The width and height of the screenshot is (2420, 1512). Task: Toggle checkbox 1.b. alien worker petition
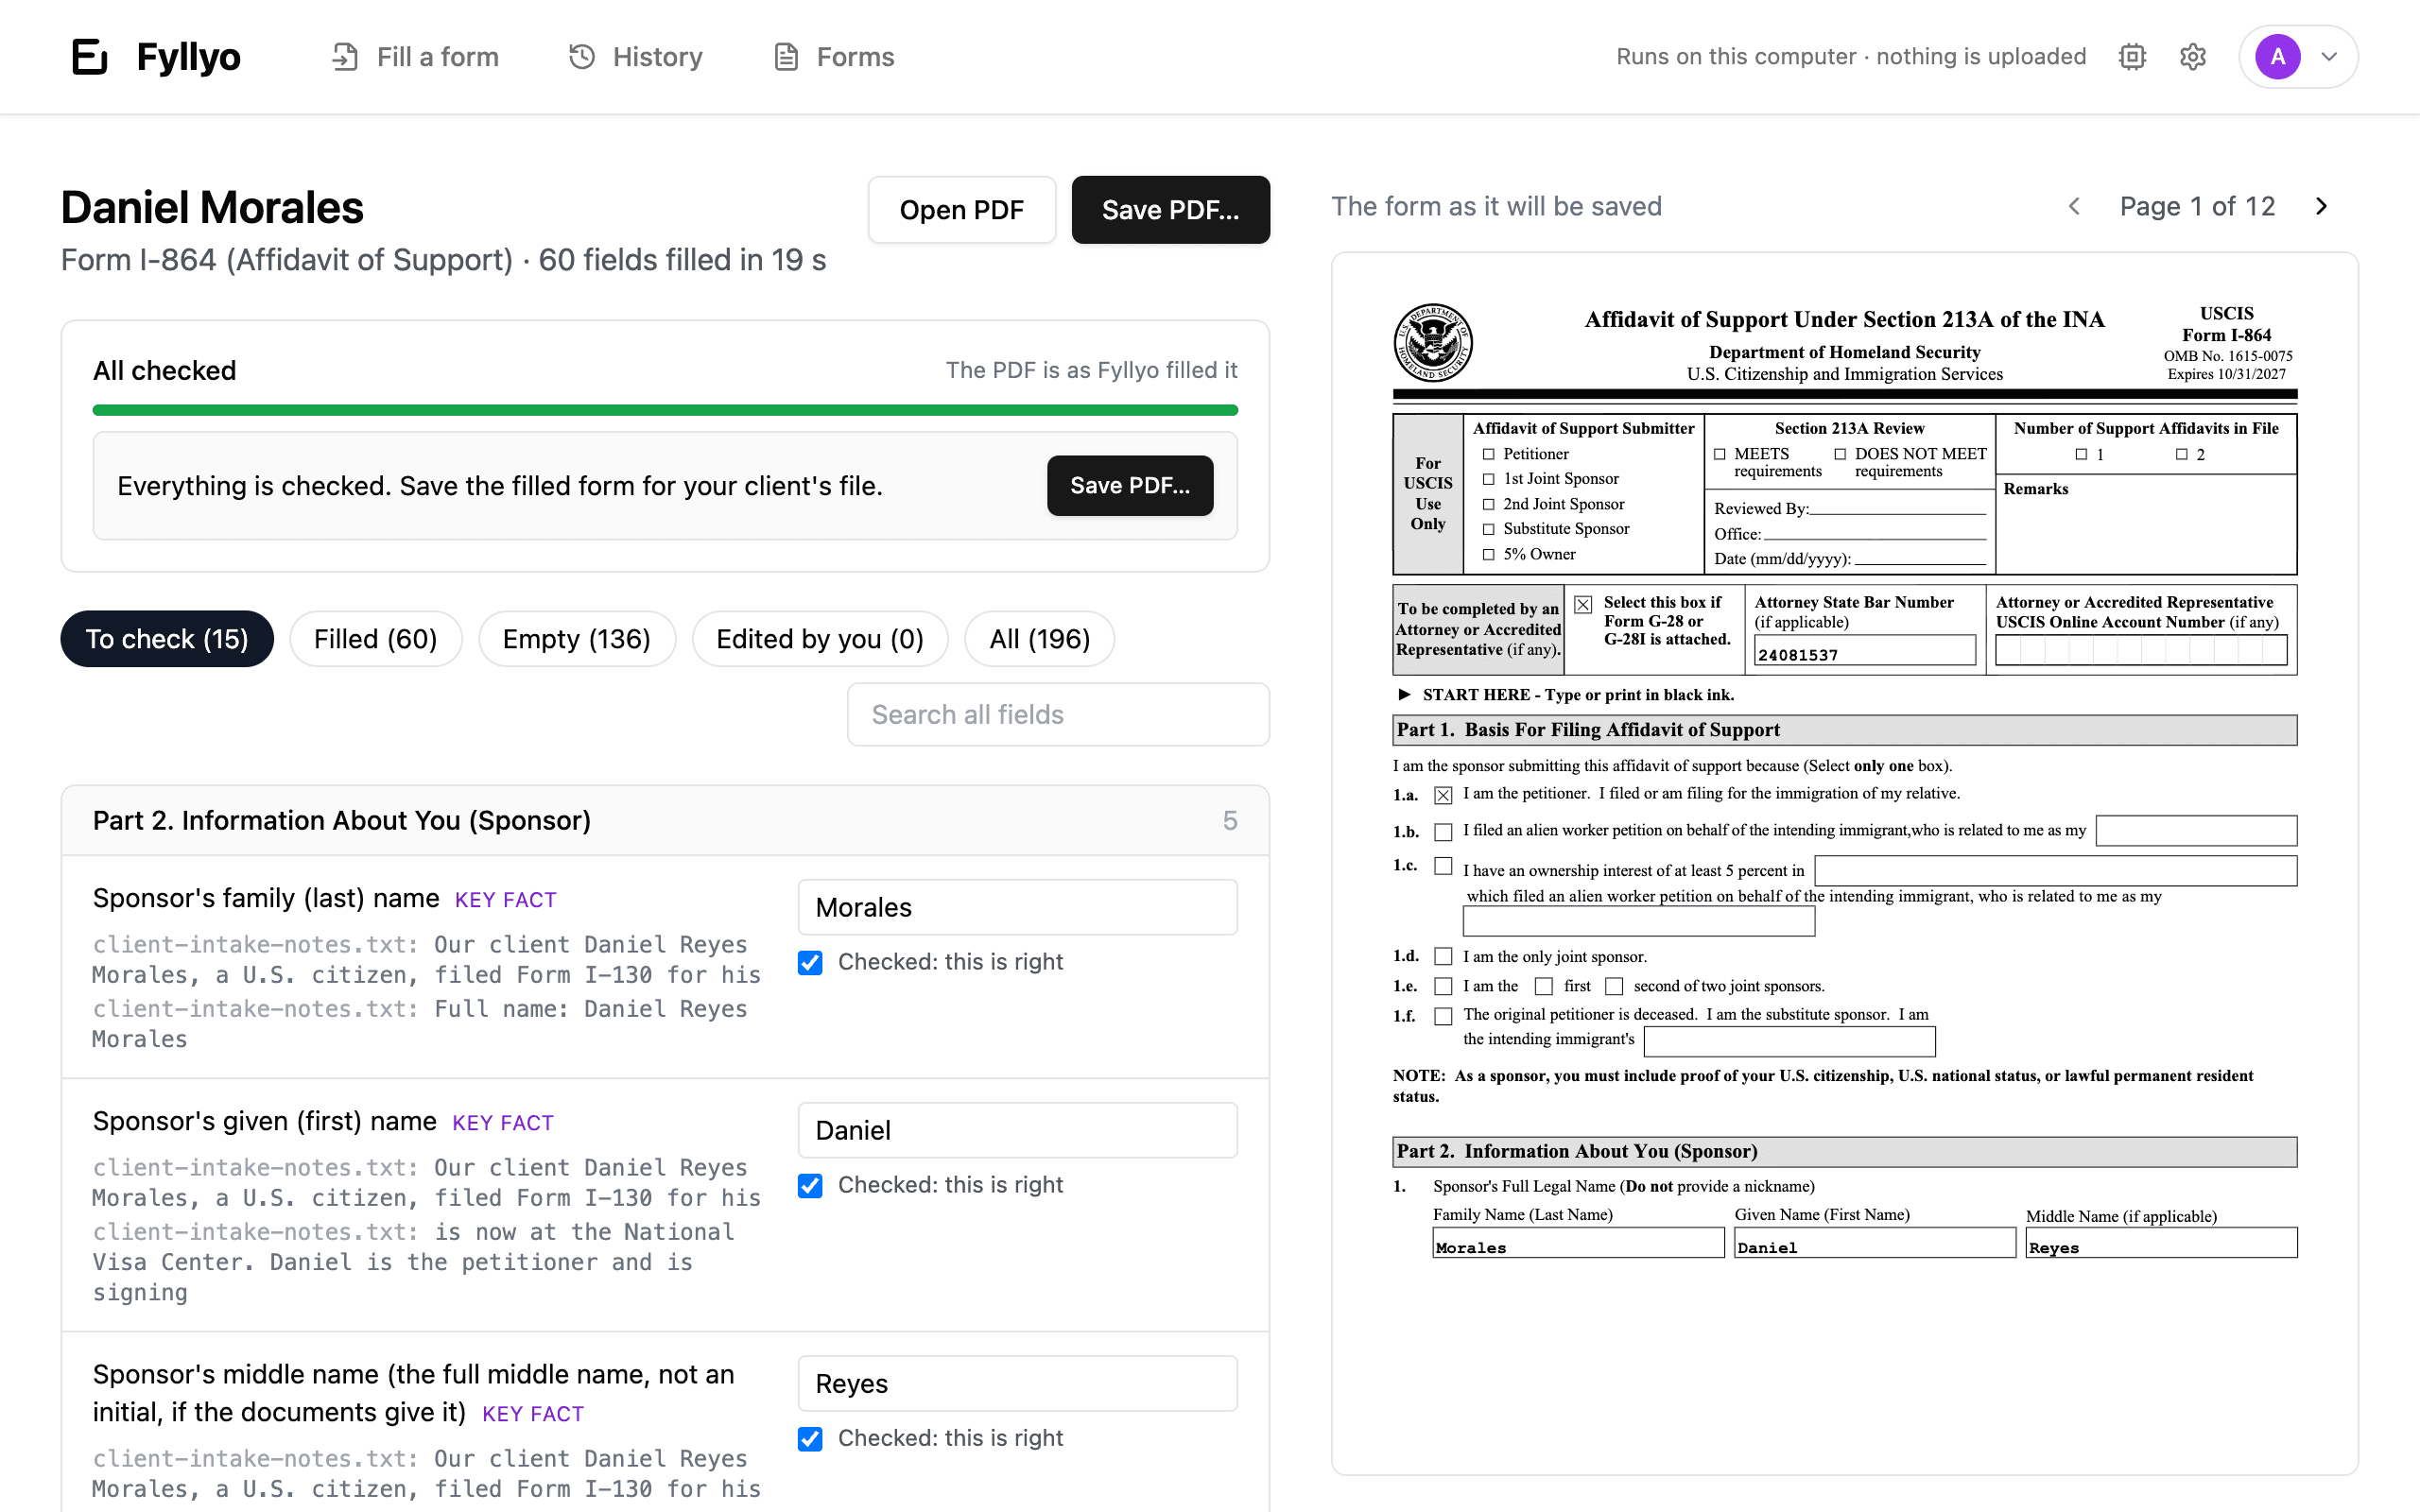click(x=1443, y=832)
